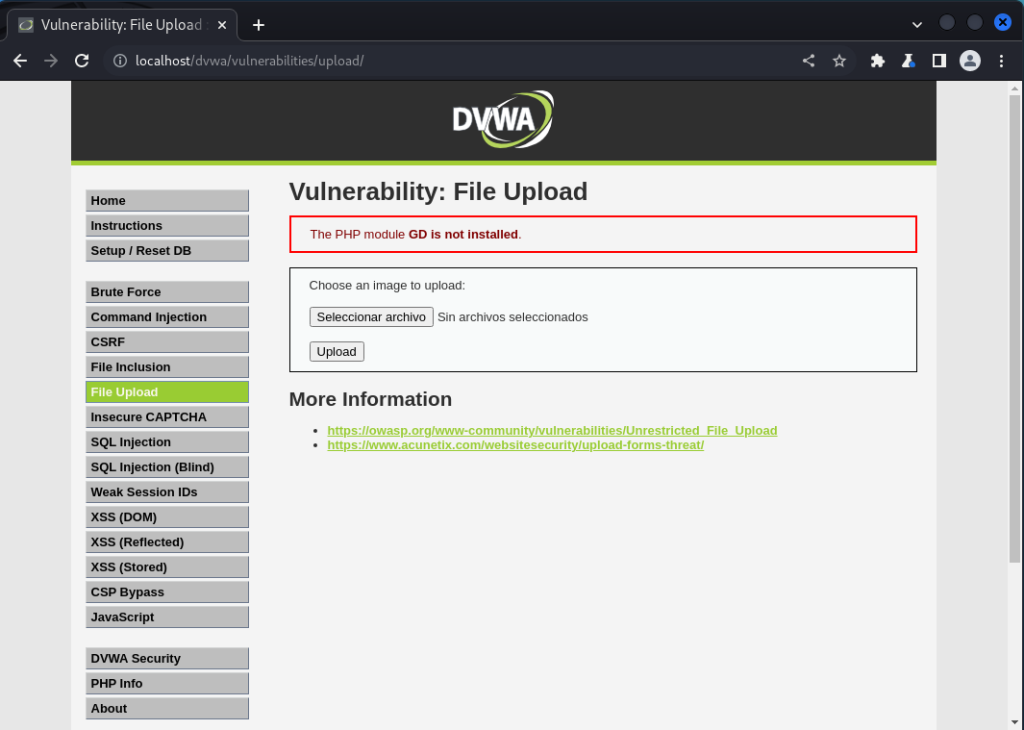This screenshot has height=730, width=1024.
Task: Bookmark this page with the star icon
Action: 839,61
